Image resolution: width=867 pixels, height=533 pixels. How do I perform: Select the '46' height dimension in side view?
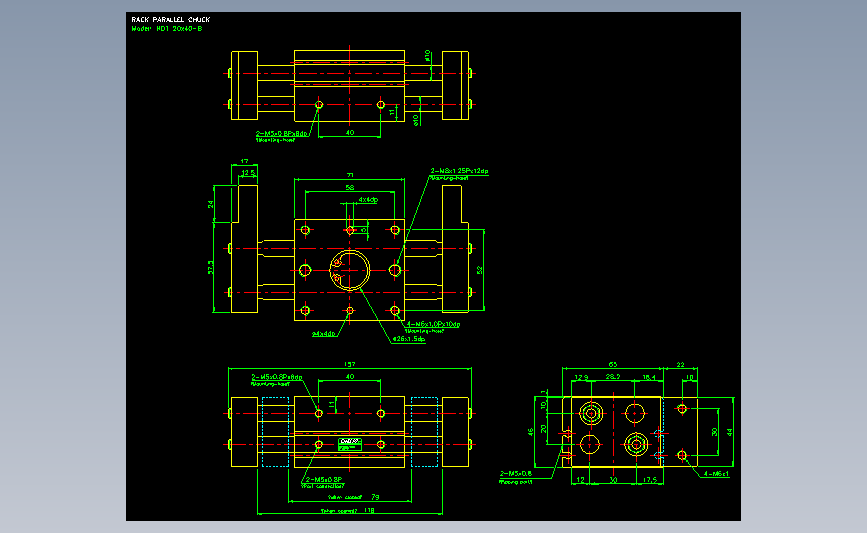coord(531,431)
